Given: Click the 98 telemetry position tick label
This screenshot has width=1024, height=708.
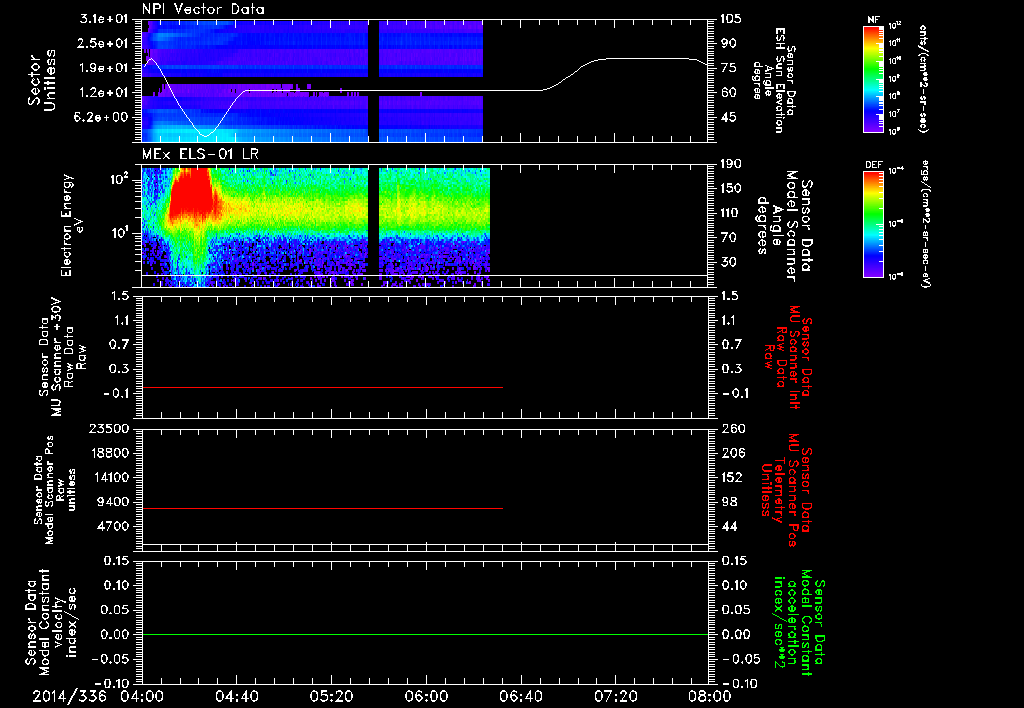Looking at the screenshot, I should click(x=728, y=502).
